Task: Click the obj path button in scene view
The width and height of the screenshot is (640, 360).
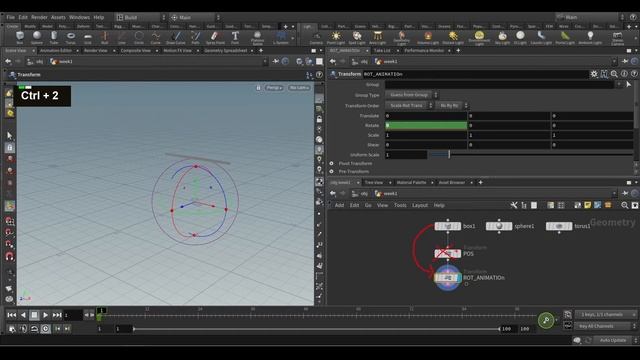Action: pos(35,61)
